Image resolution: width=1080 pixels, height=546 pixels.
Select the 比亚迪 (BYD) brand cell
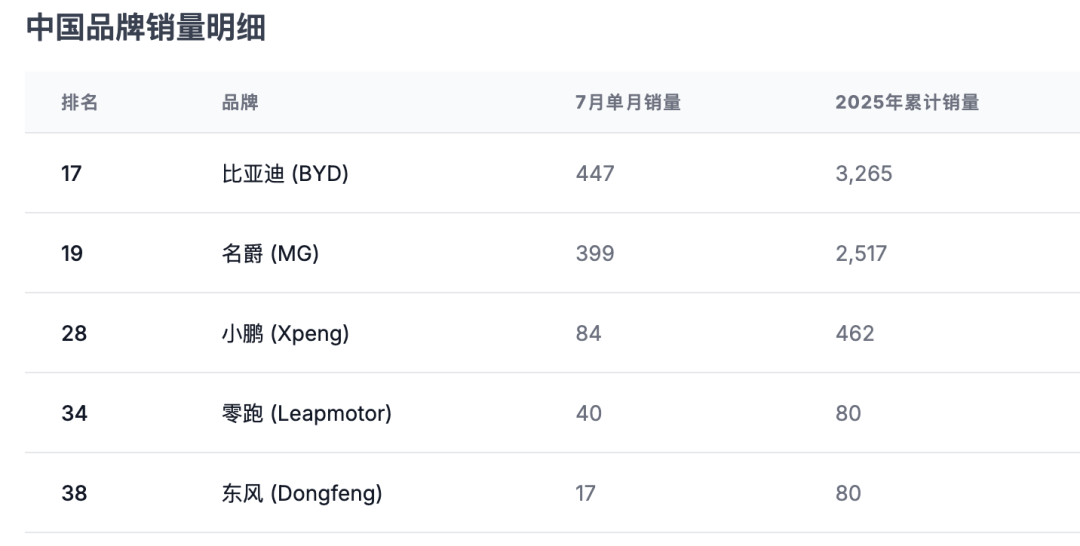tap(285, 174)
